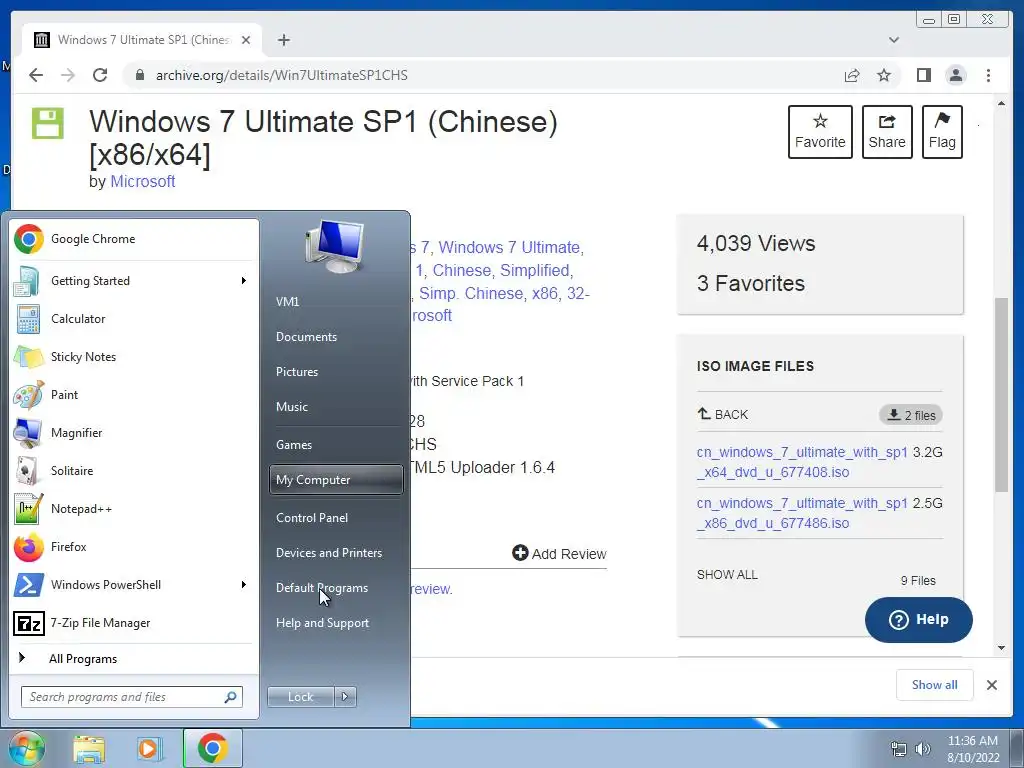Open Magnifier tool
This screenshot has width=1024, height=768.
click(x=134, y=432)
